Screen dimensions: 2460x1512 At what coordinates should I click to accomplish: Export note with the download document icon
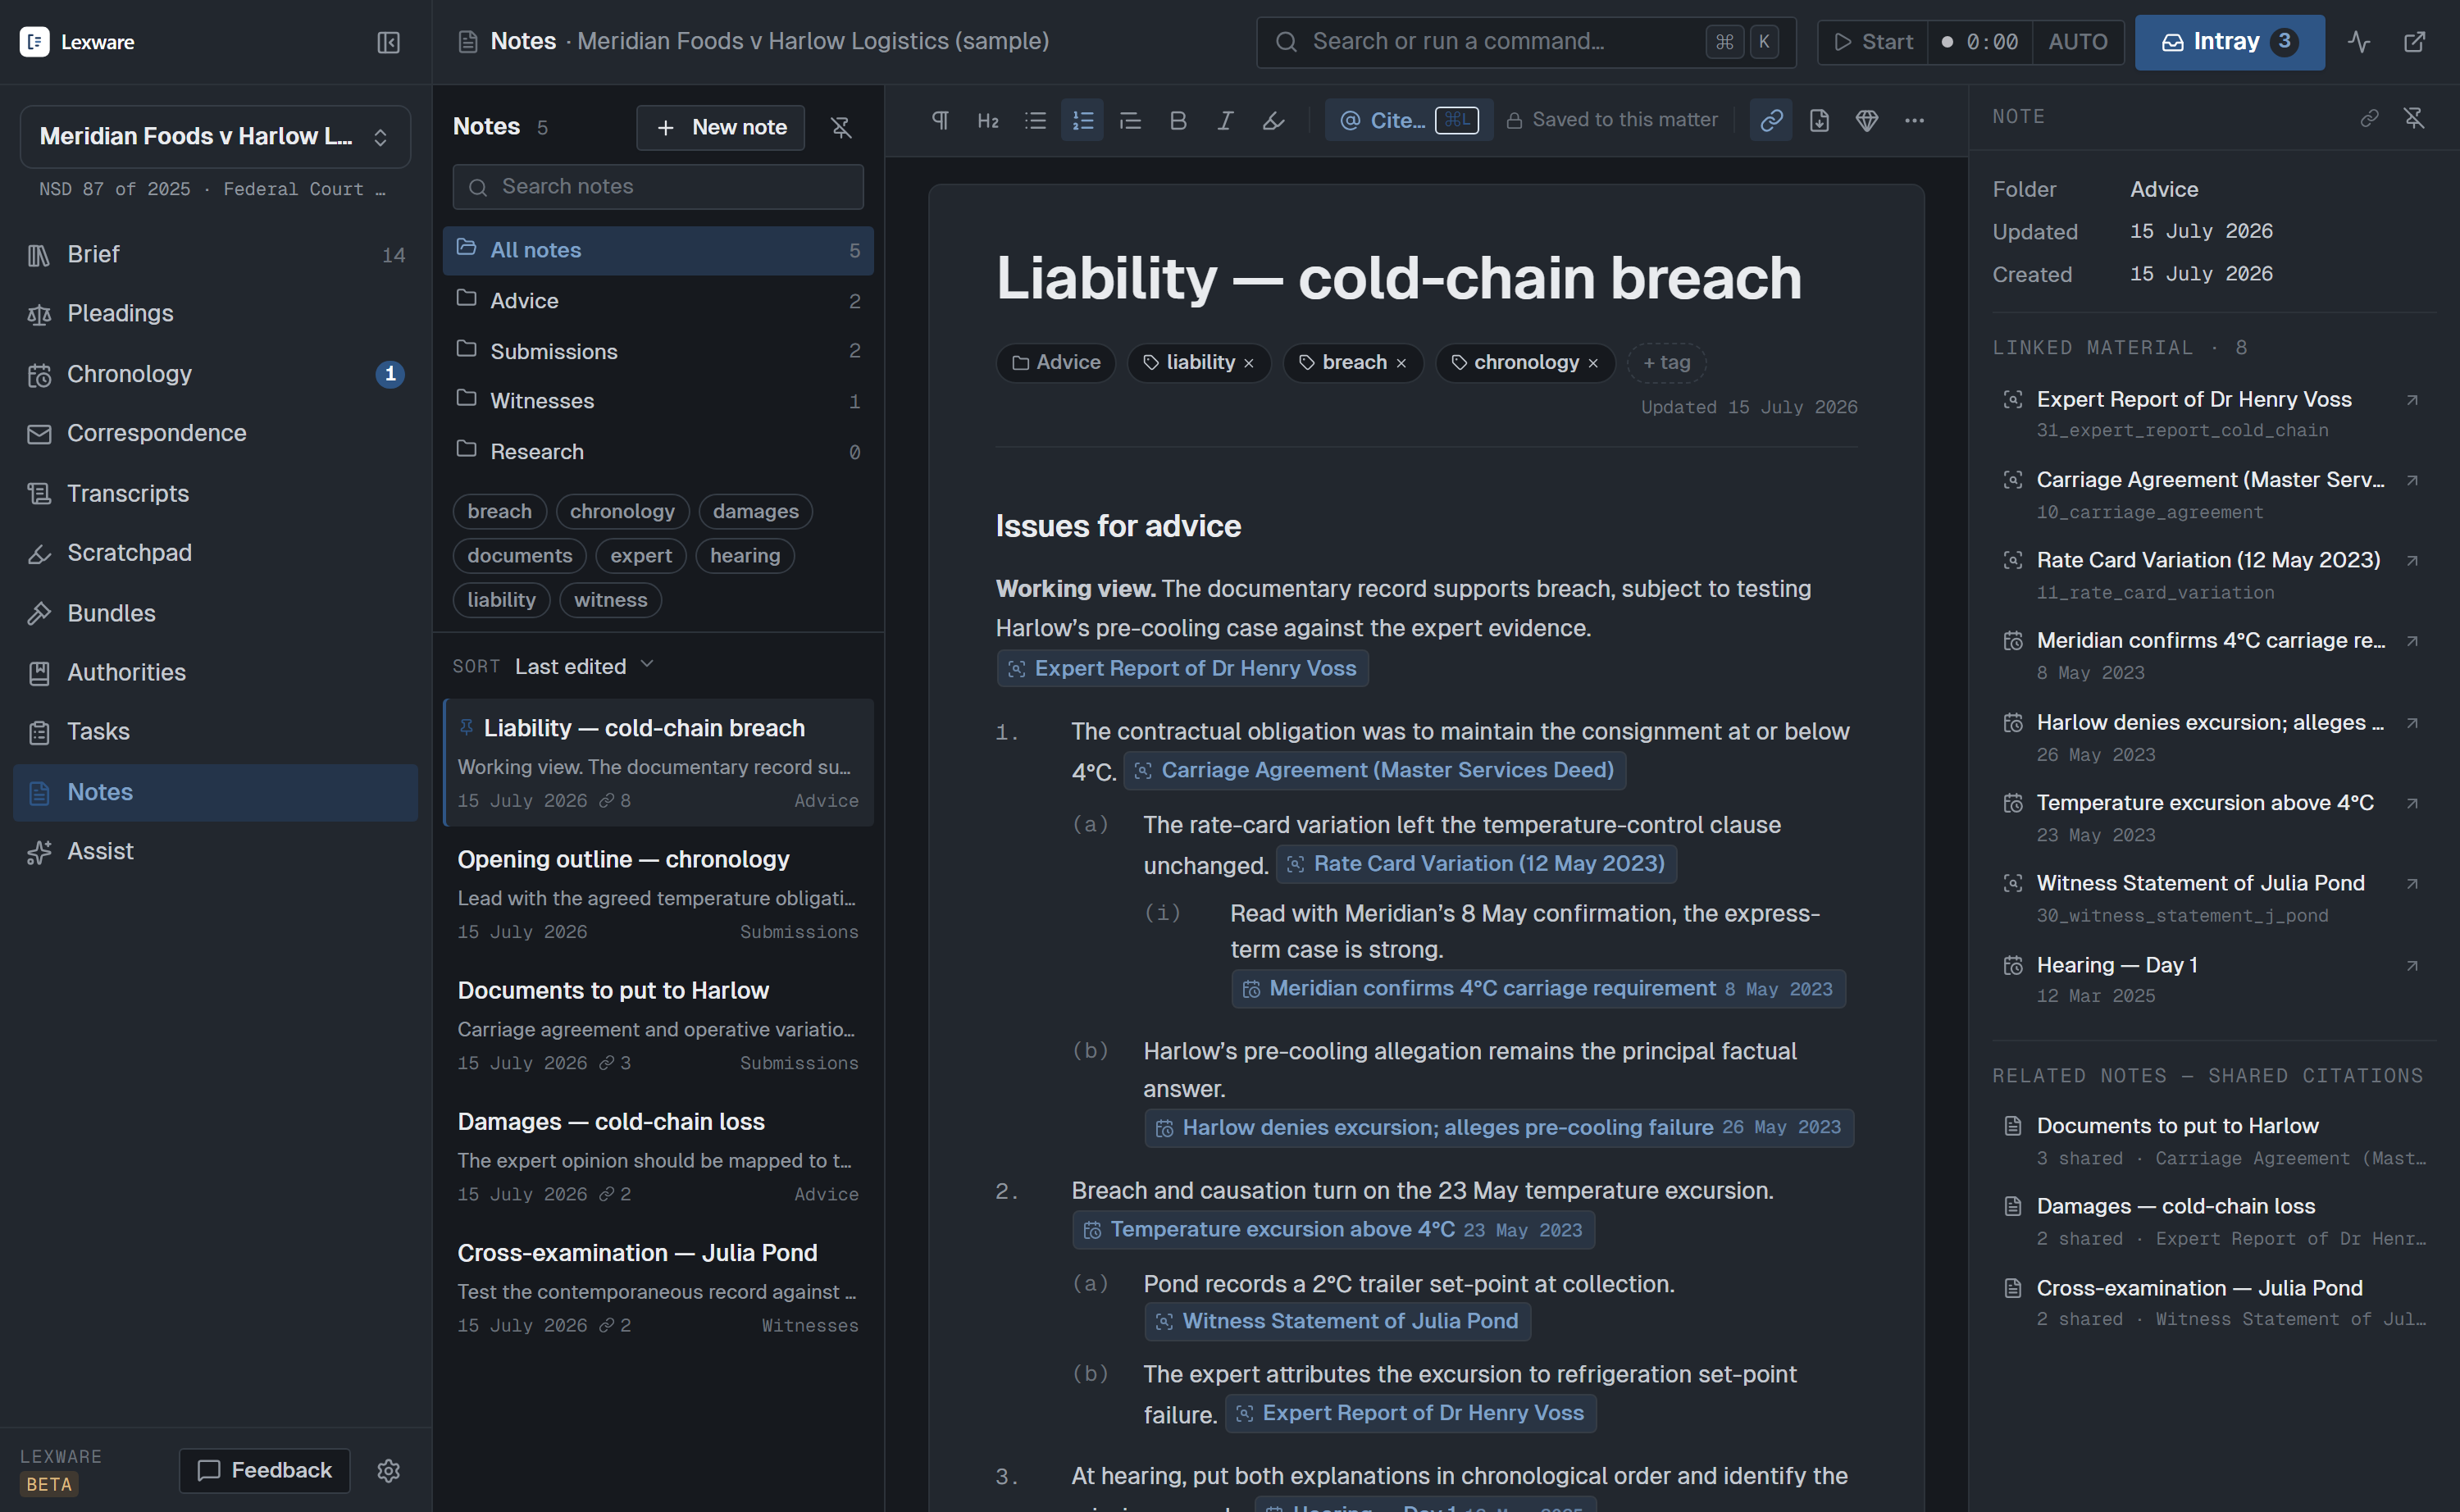coord(1819,120)
